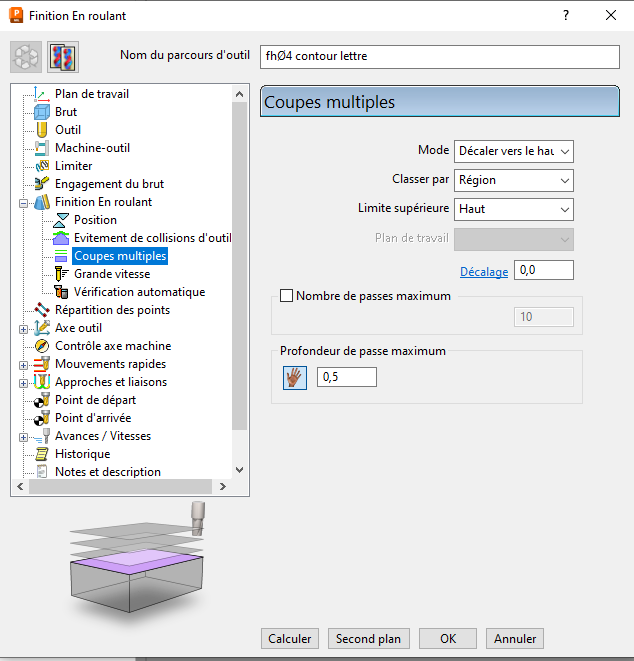Click the Calculer button
This screenshot has width=634, height=661.
pyautogui.click(x=289, y=639)
